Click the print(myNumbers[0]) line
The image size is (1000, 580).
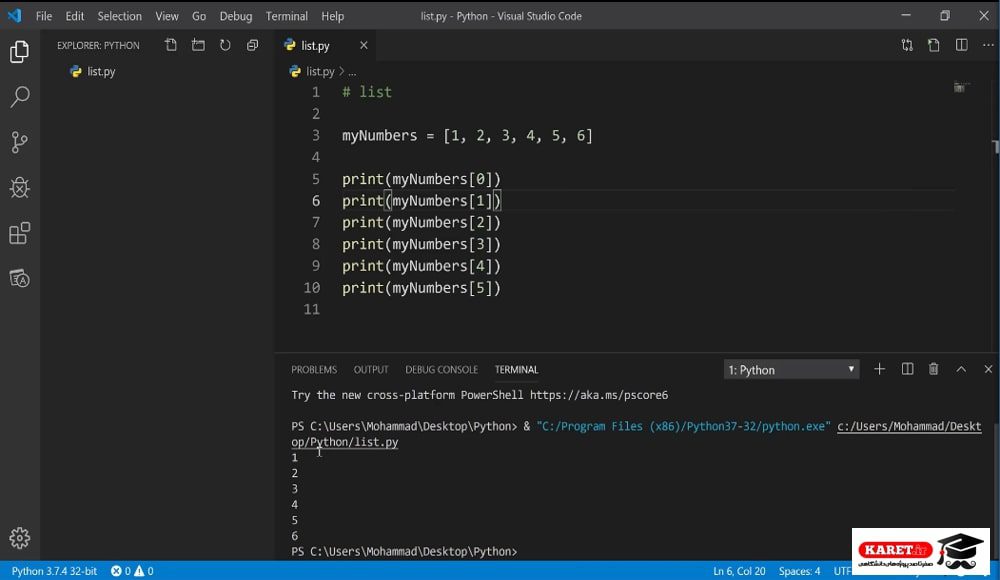click(422, 179)
